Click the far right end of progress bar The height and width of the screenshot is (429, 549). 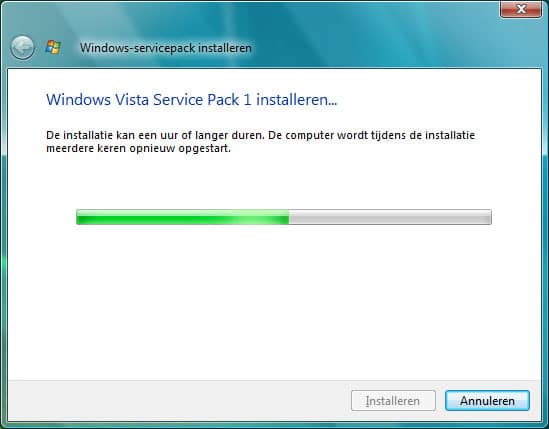point(489,217)
